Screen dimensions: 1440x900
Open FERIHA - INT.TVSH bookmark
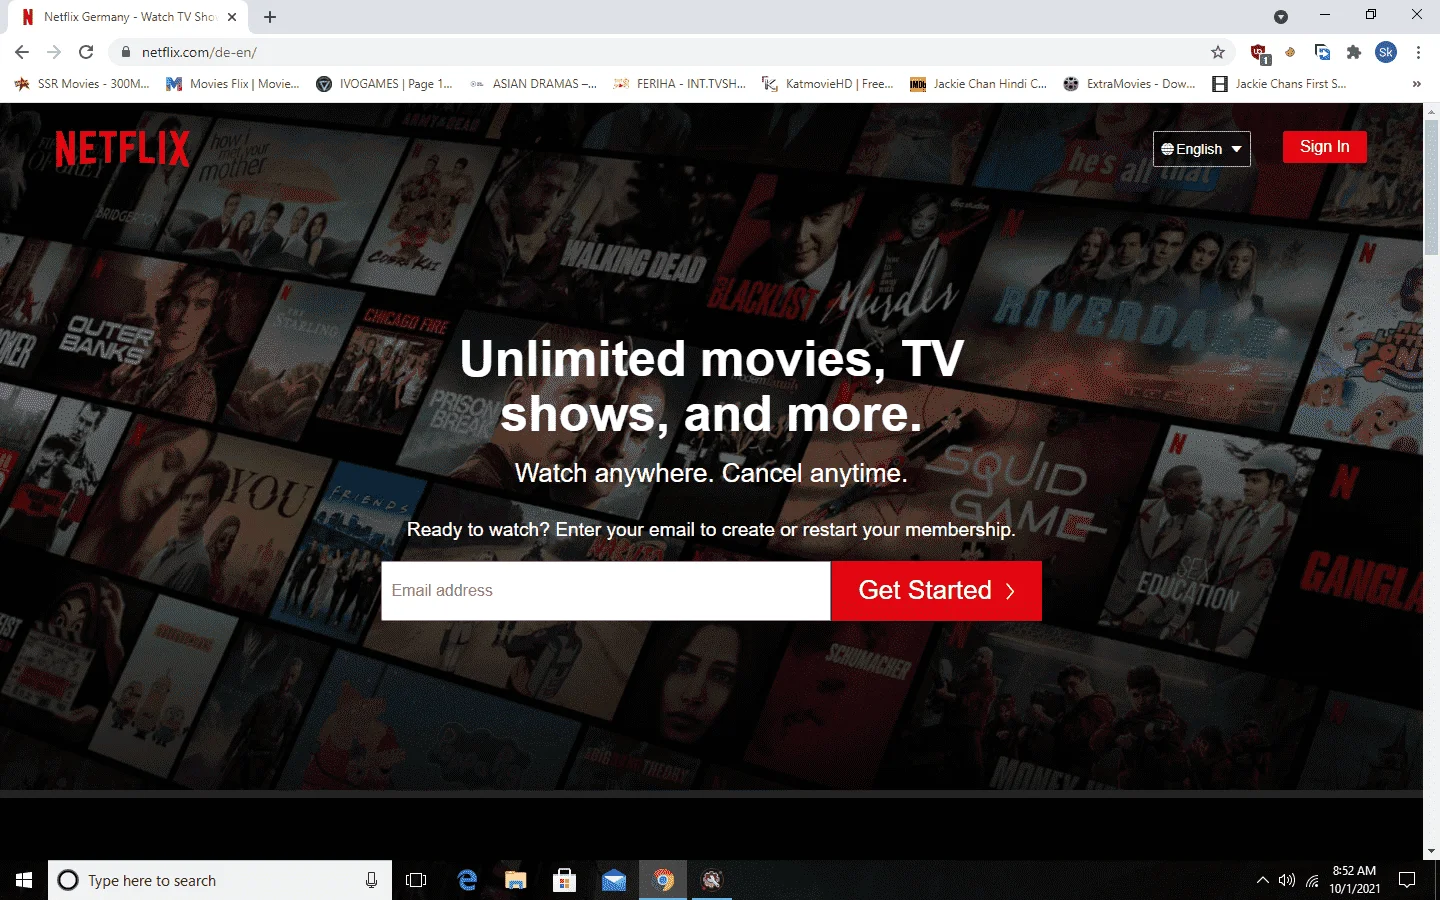tap(680, 84)
